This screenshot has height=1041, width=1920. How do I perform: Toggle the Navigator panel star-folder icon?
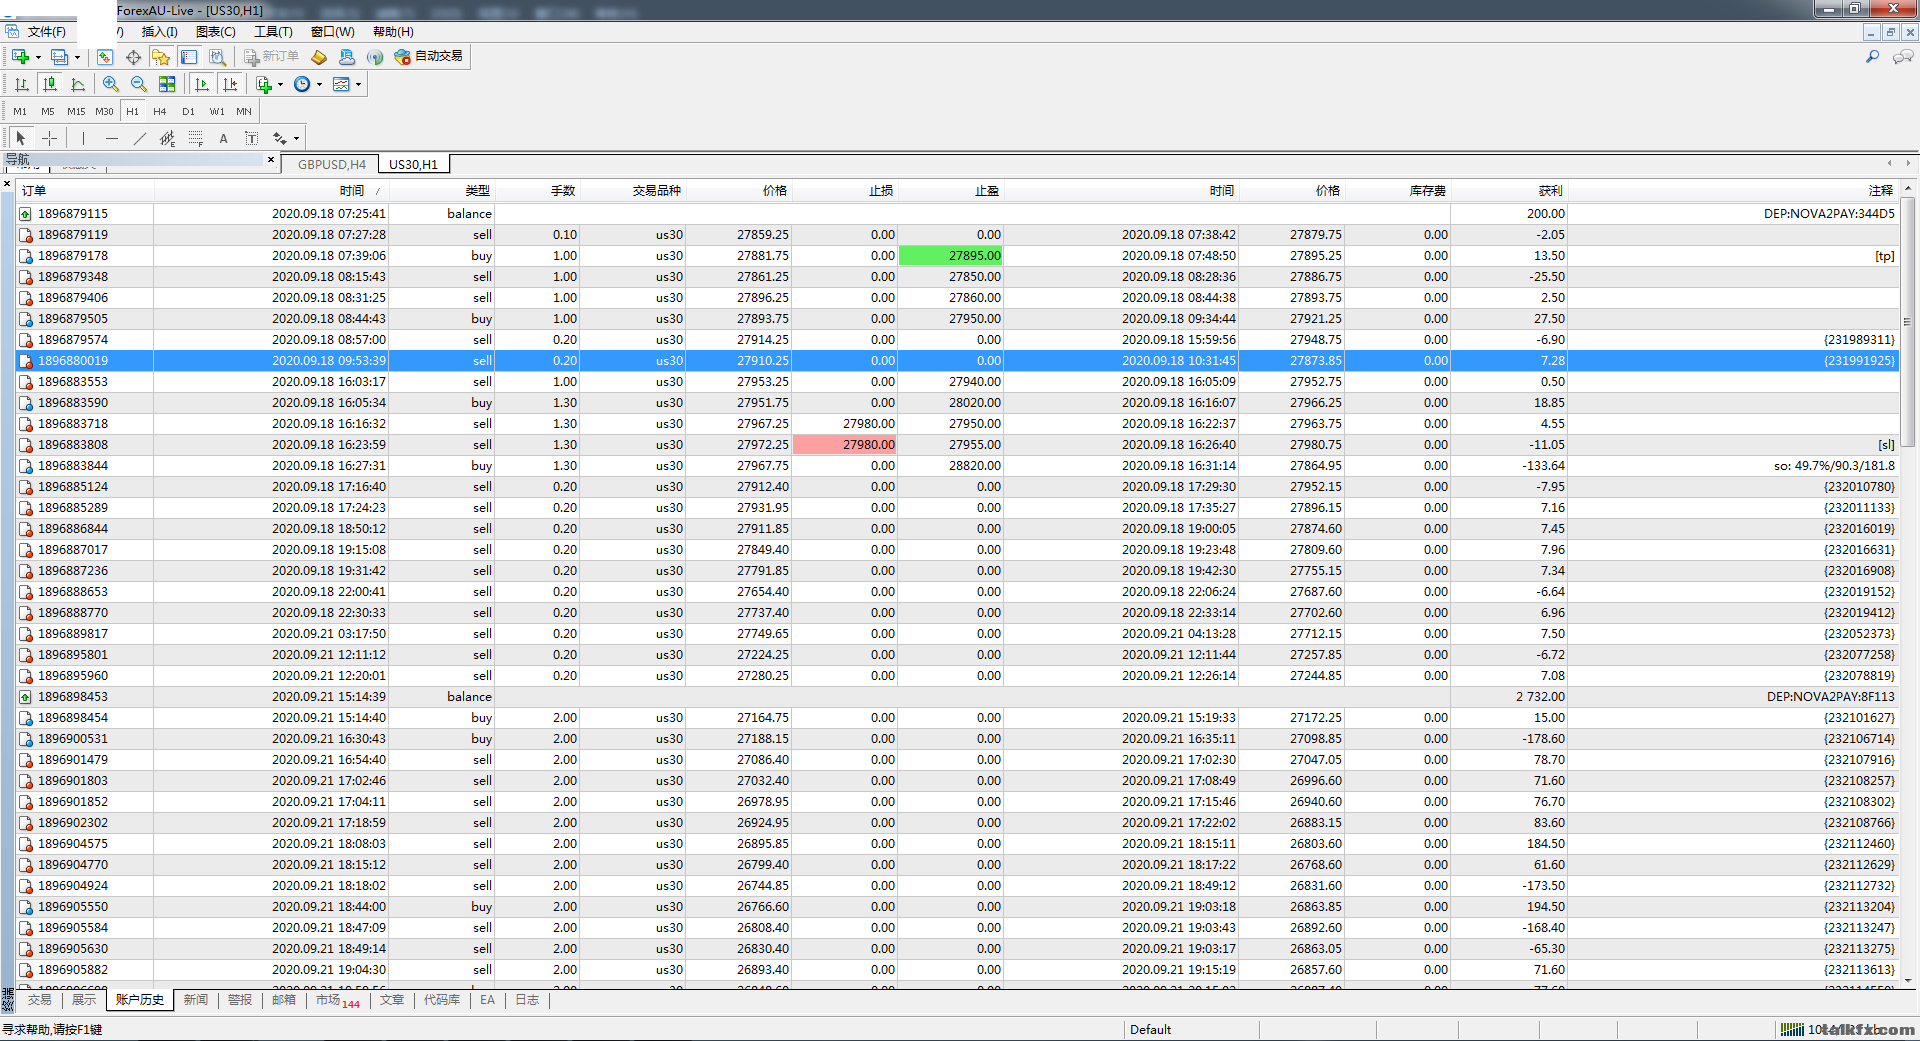click(x=161, y=57)
